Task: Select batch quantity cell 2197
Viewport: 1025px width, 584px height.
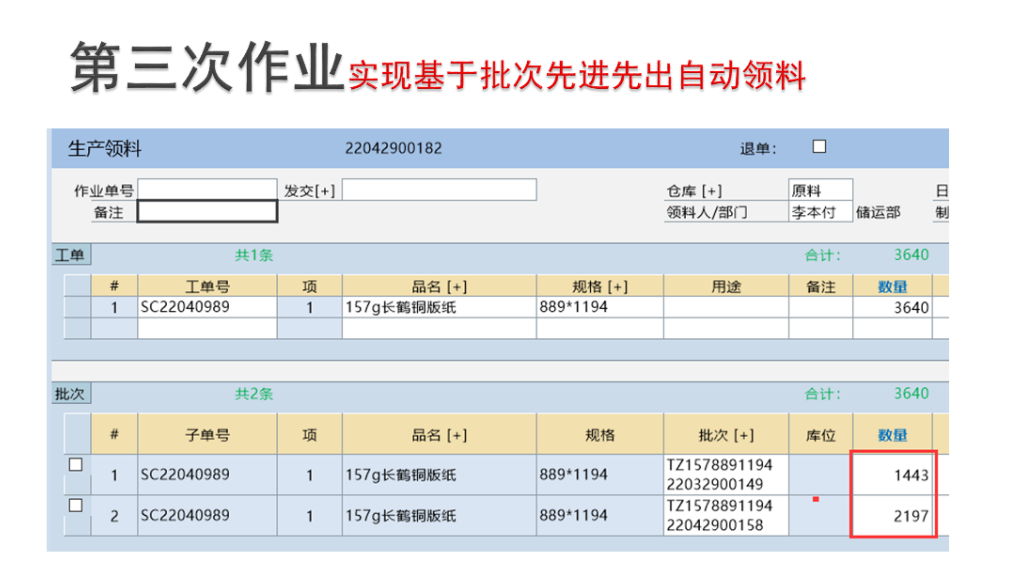Action: click(x=892, y=516)
